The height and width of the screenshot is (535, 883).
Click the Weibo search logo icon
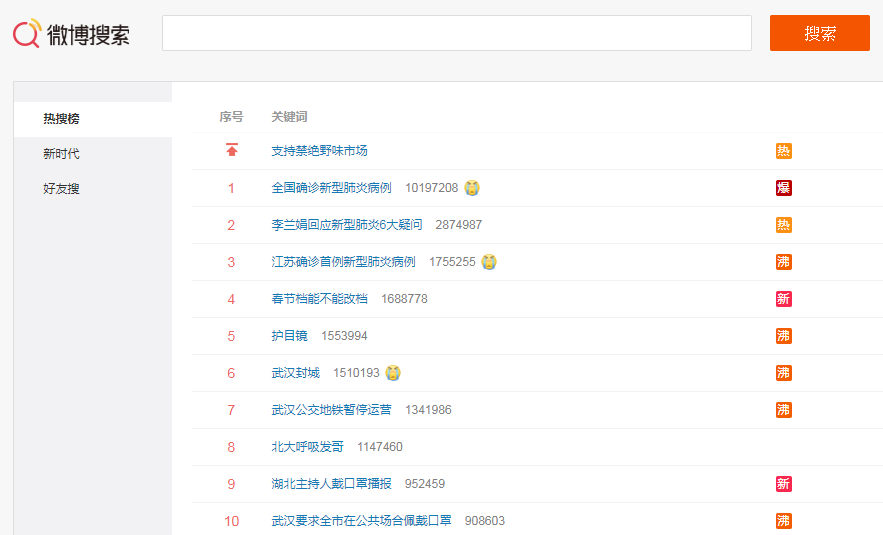pos(27,33)
